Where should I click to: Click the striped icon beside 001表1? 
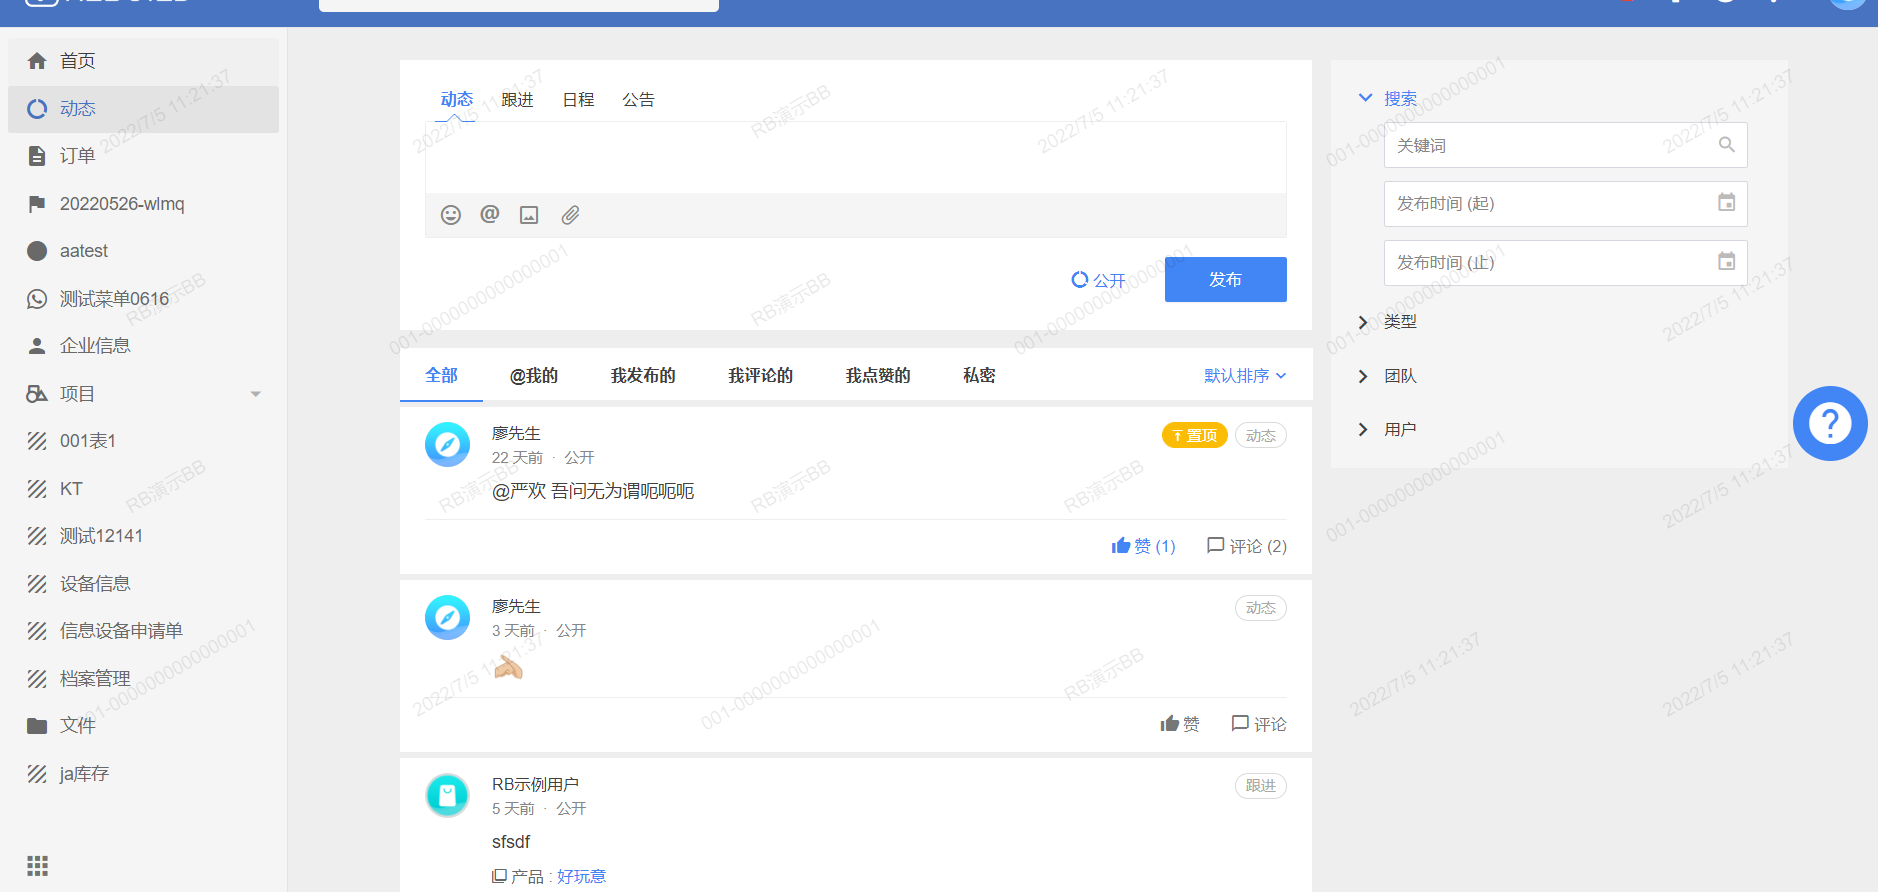(37, 441)
